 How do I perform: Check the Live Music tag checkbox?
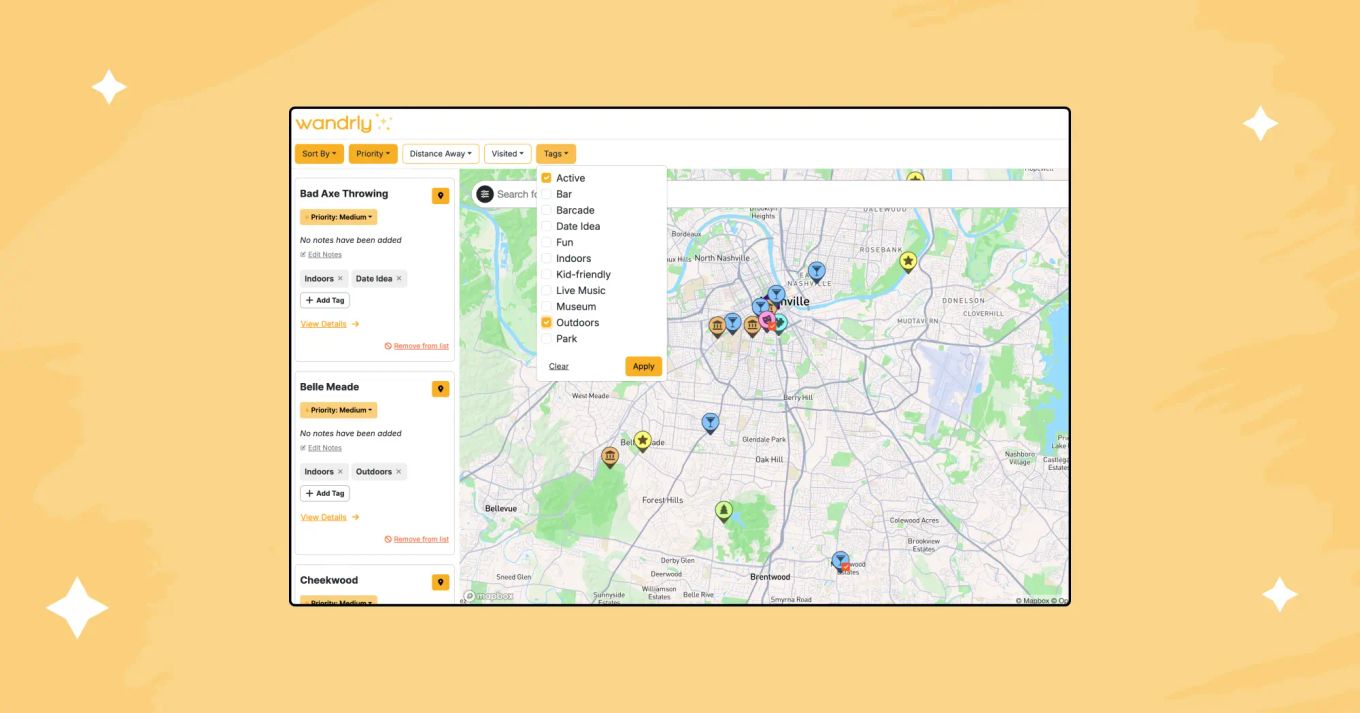(547, 290)
